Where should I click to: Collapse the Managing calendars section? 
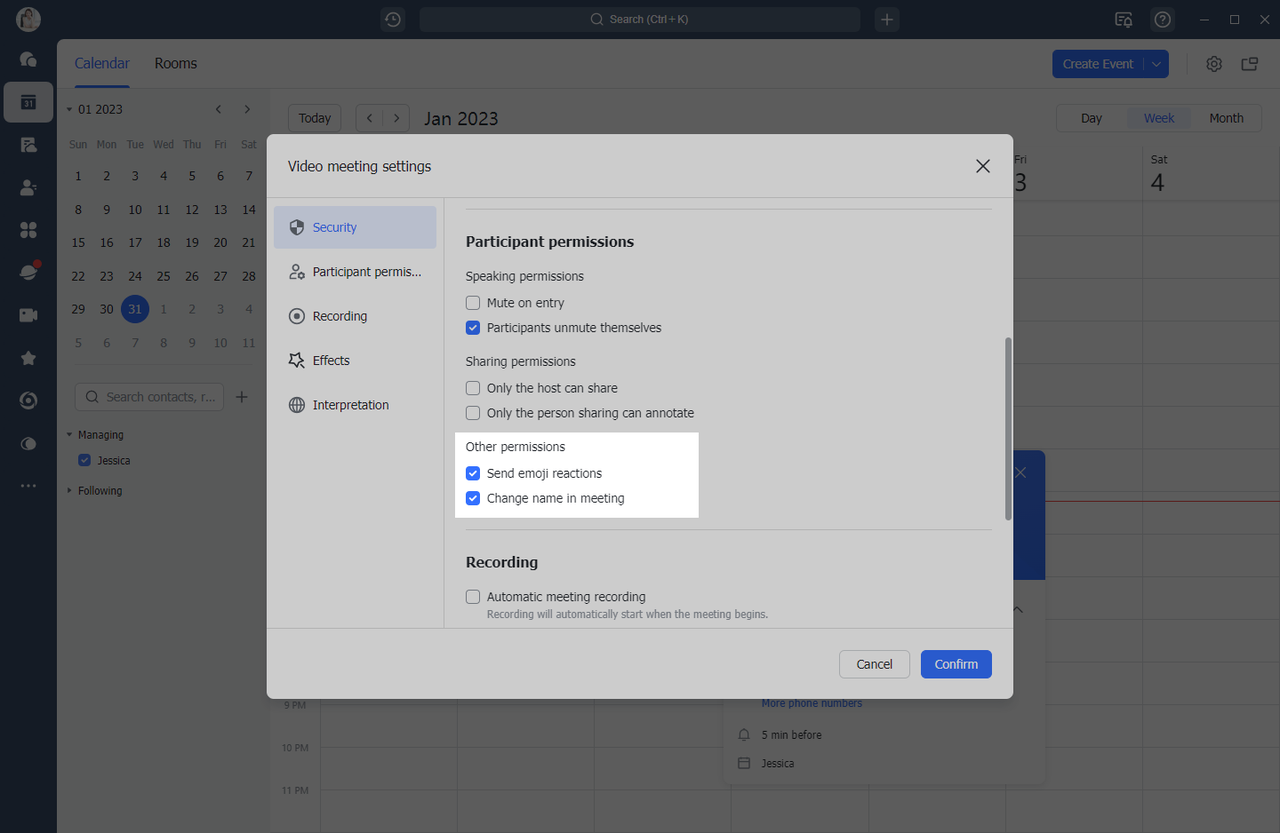70,435
